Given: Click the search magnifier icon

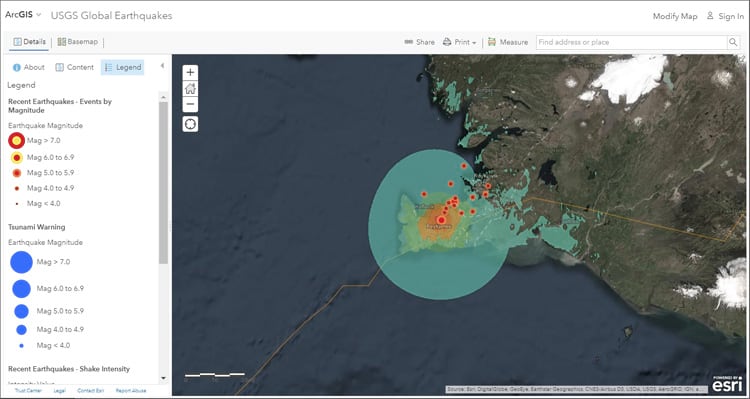Looking at the screenshot, I should [x=733, y=42].
